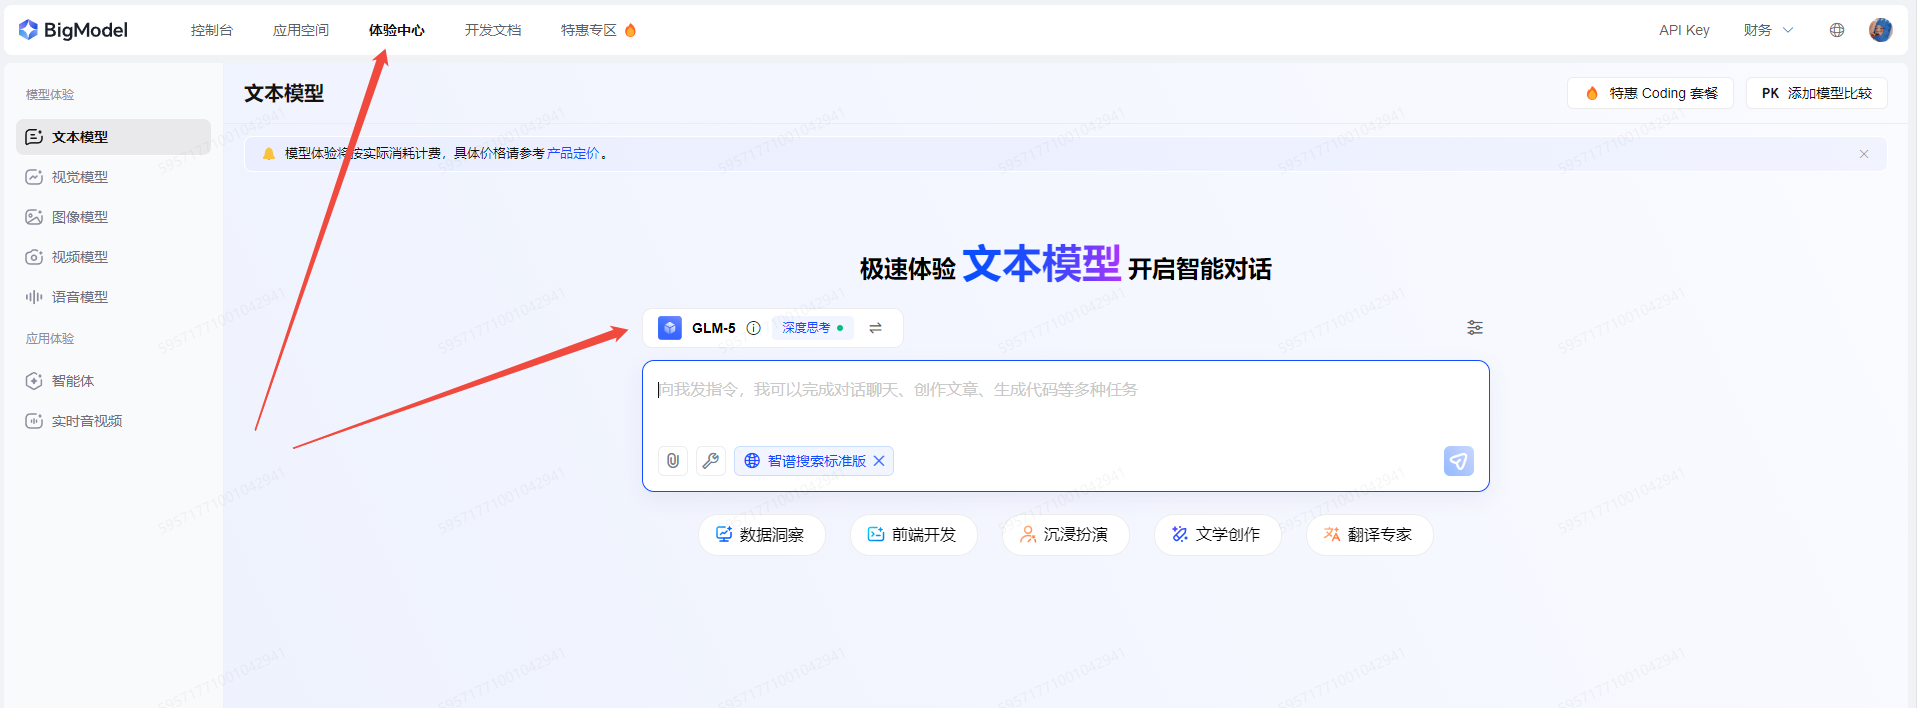This screenshot has height=708, width=1917.
Task: Choose the 沉浸扮演 preset
Action: (x=1066, y=535)
